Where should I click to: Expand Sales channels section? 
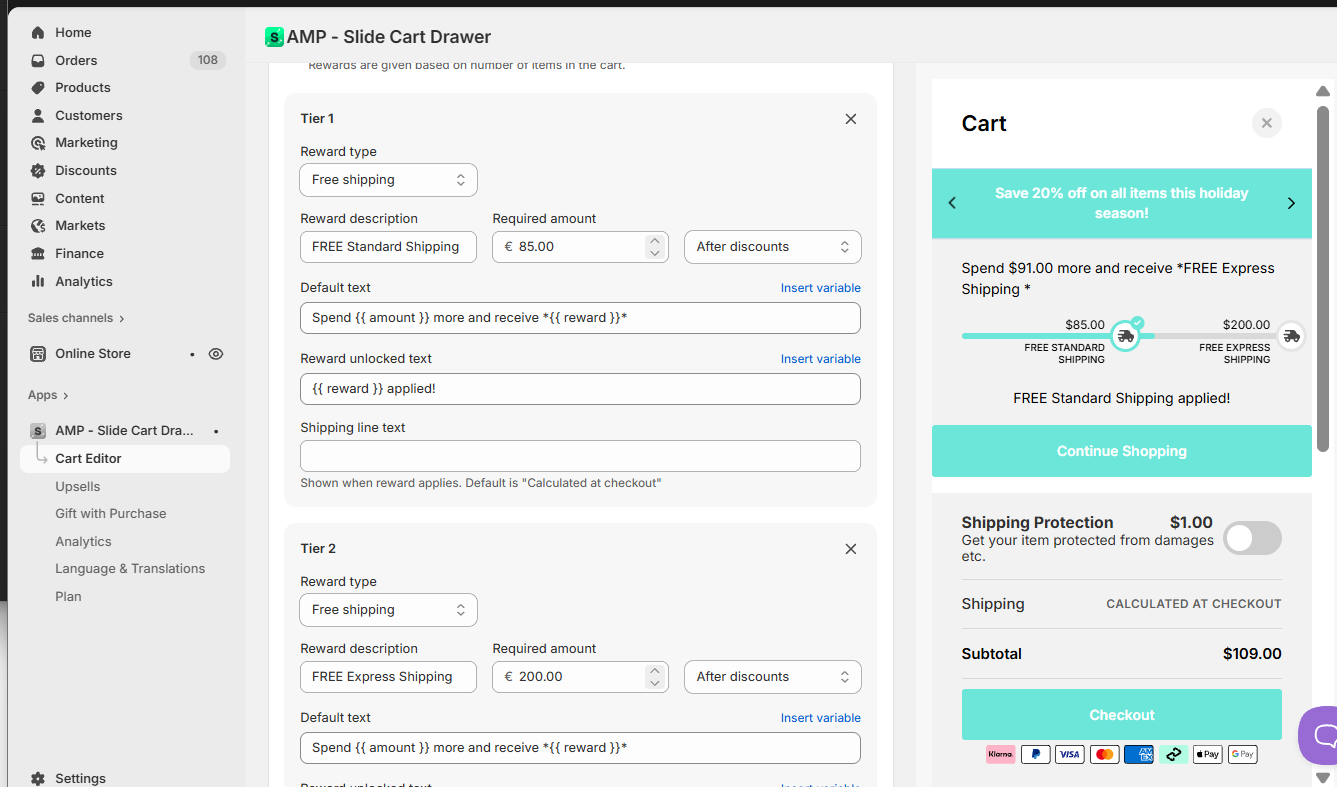[x=76, y=318]
